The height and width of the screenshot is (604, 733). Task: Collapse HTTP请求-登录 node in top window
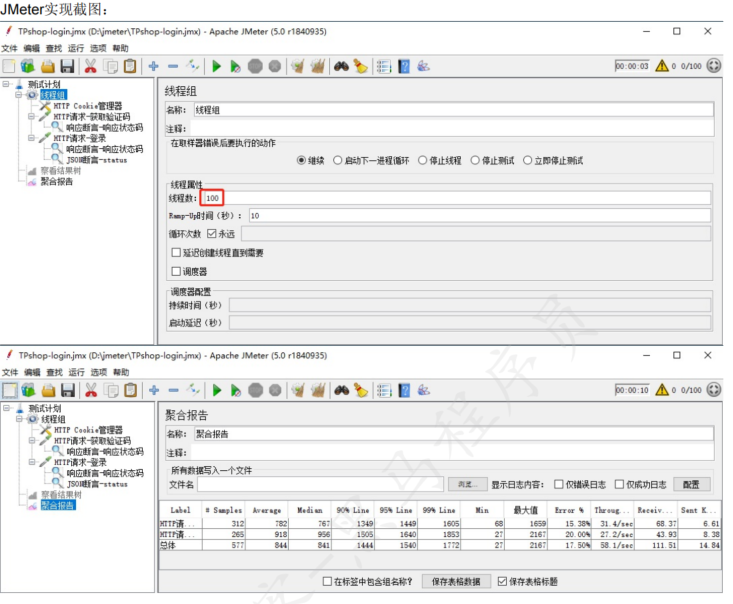coord(31,138)
